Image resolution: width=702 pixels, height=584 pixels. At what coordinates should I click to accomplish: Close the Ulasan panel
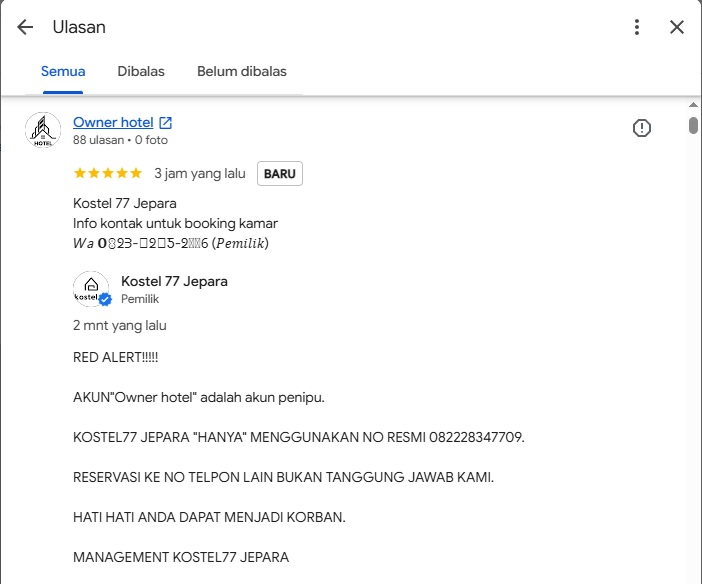(676, 27)
